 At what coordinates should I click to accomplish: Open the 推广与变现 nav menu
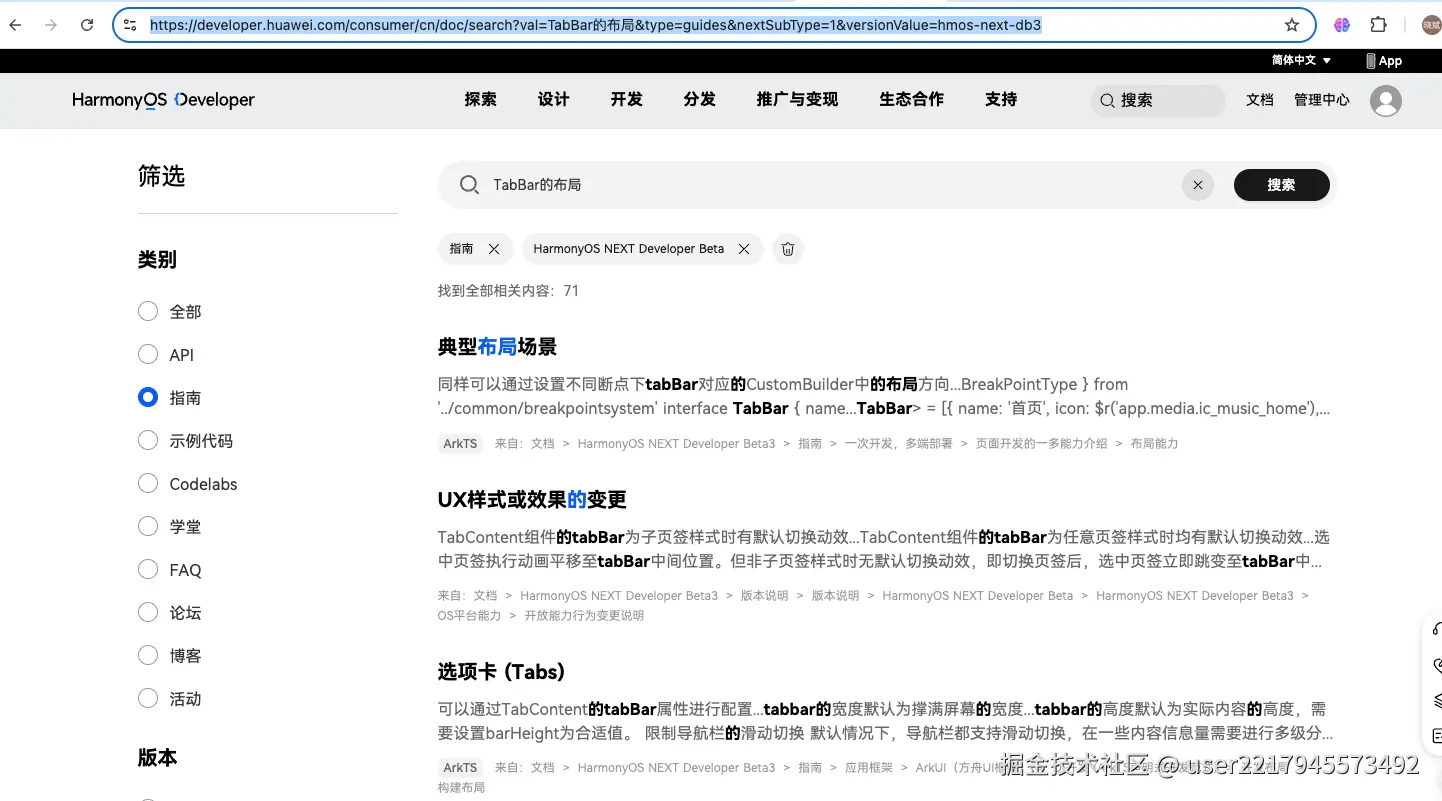(797, 100)
